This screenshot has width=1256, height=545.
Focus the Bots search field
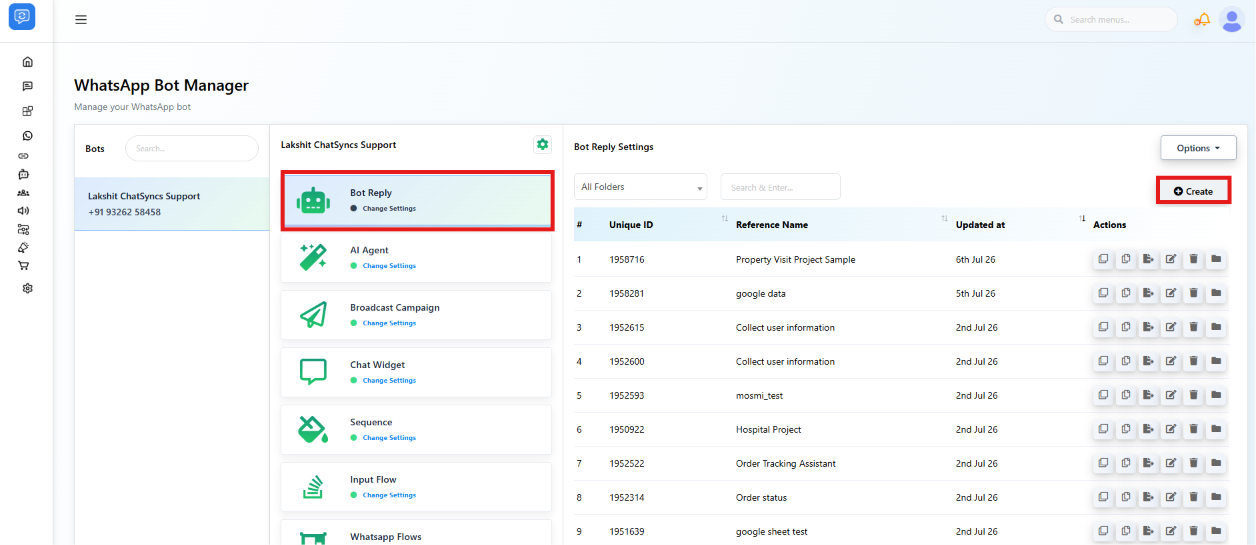pos(191,148)
